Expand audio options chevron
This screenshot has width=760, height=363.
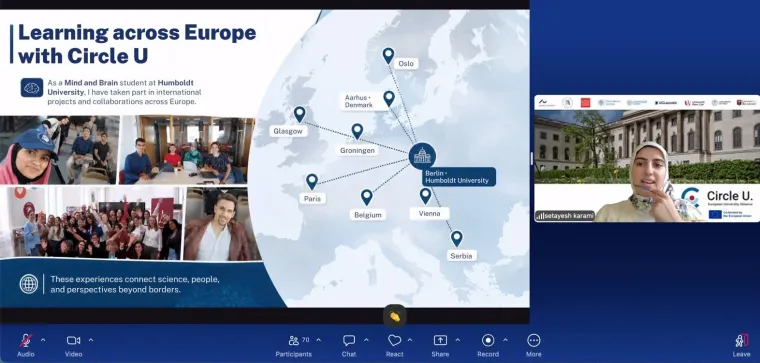click(43, 340)
